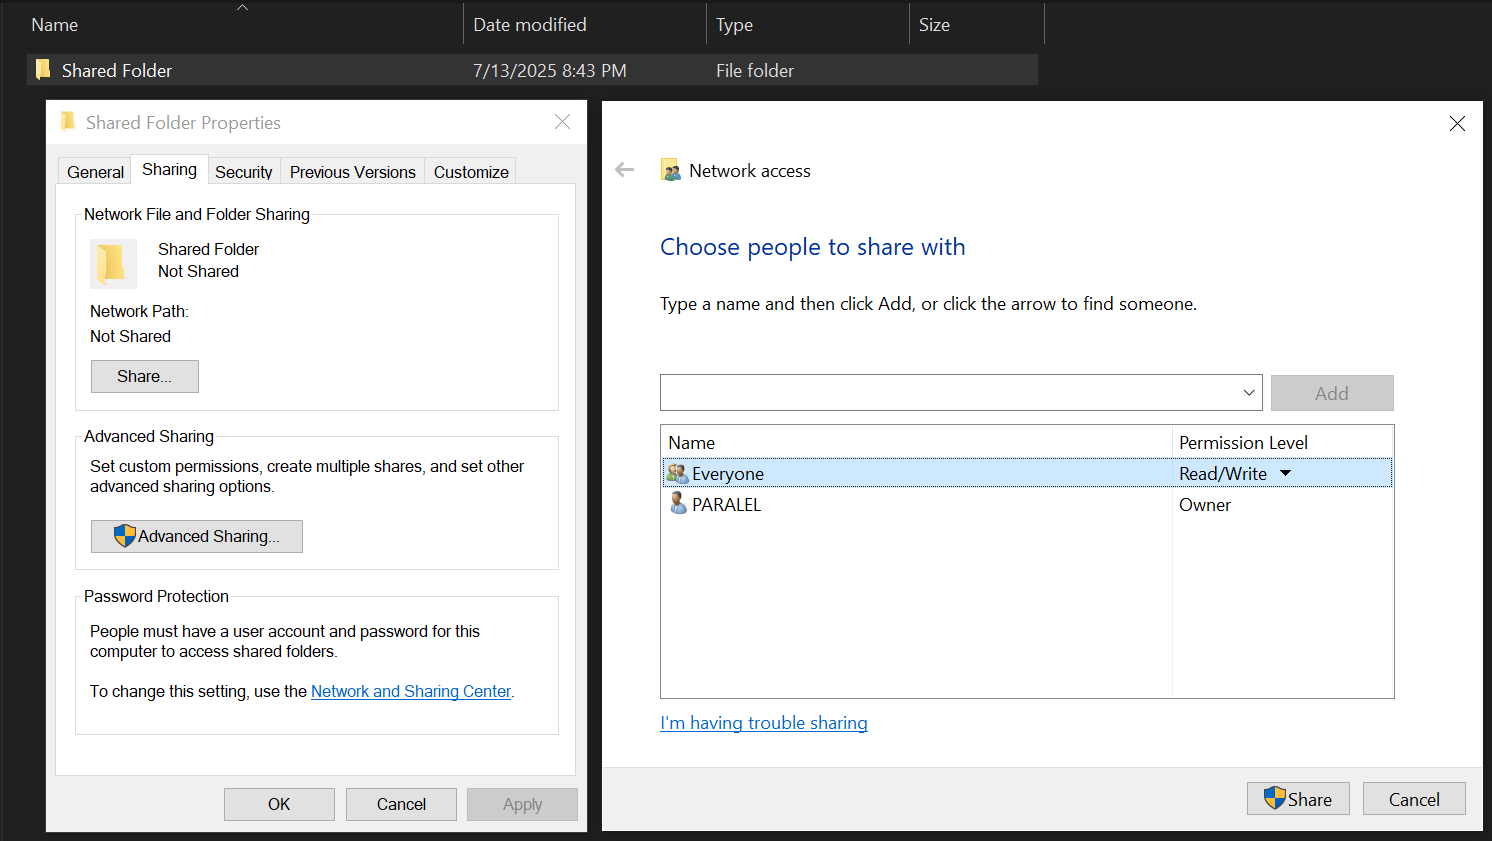Click the PARALEL user icon
The height and width of the screenshot is (841, 1492).
click(x=679, y=504)
